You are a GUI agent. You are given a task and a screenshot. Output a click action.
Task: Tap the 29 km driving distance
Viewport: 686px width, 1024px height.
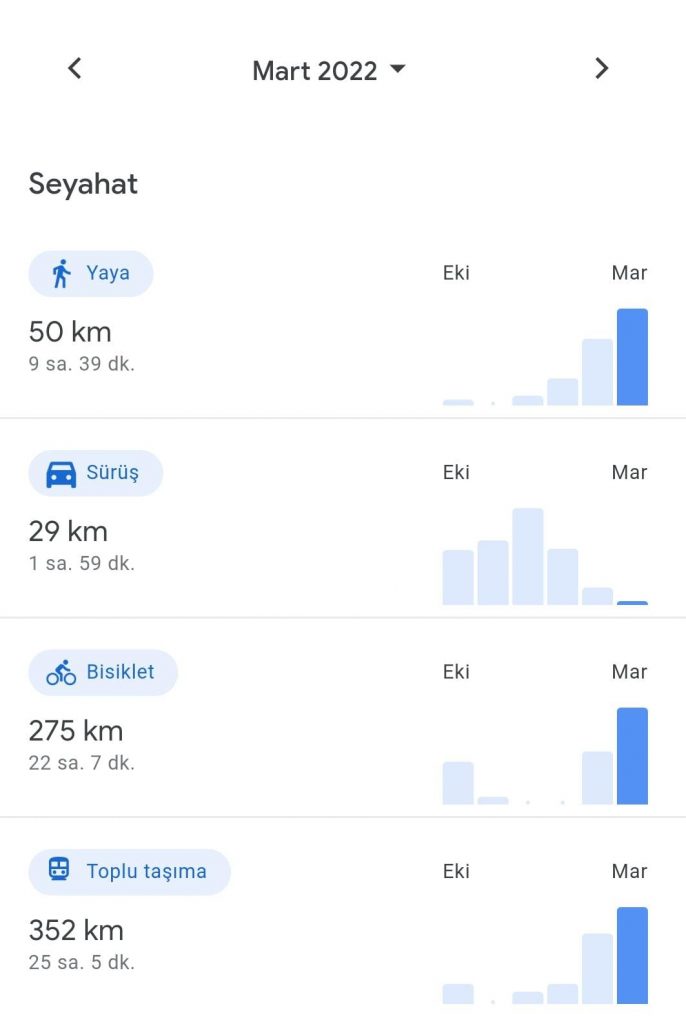[x=68, y=531]
